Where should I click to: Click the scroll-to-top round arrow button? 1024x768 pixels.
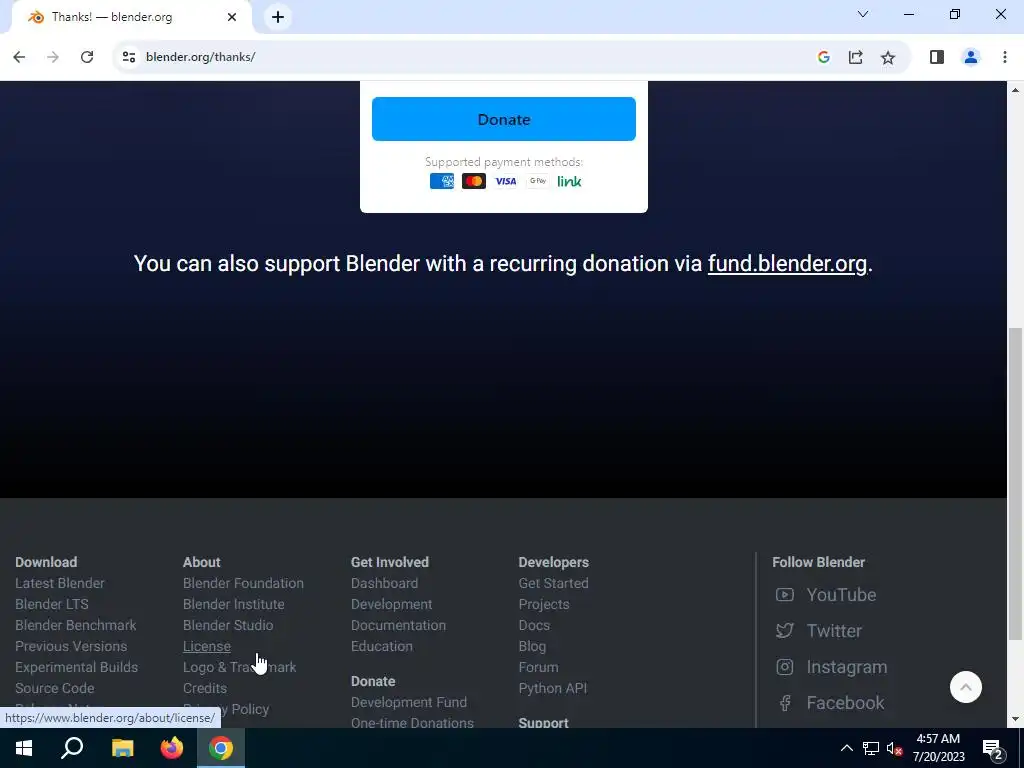[x=965, y=687]
